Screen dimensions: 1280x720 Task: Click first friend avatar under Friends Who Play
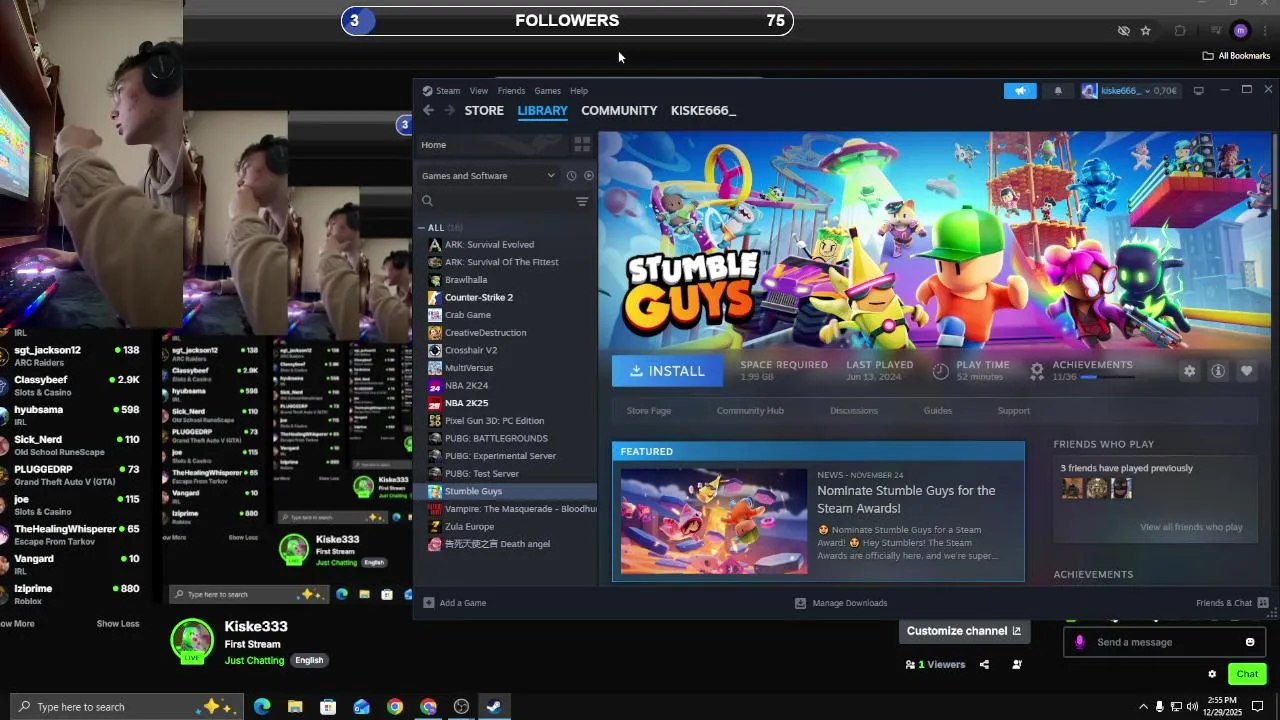[x=1072, y=488]
